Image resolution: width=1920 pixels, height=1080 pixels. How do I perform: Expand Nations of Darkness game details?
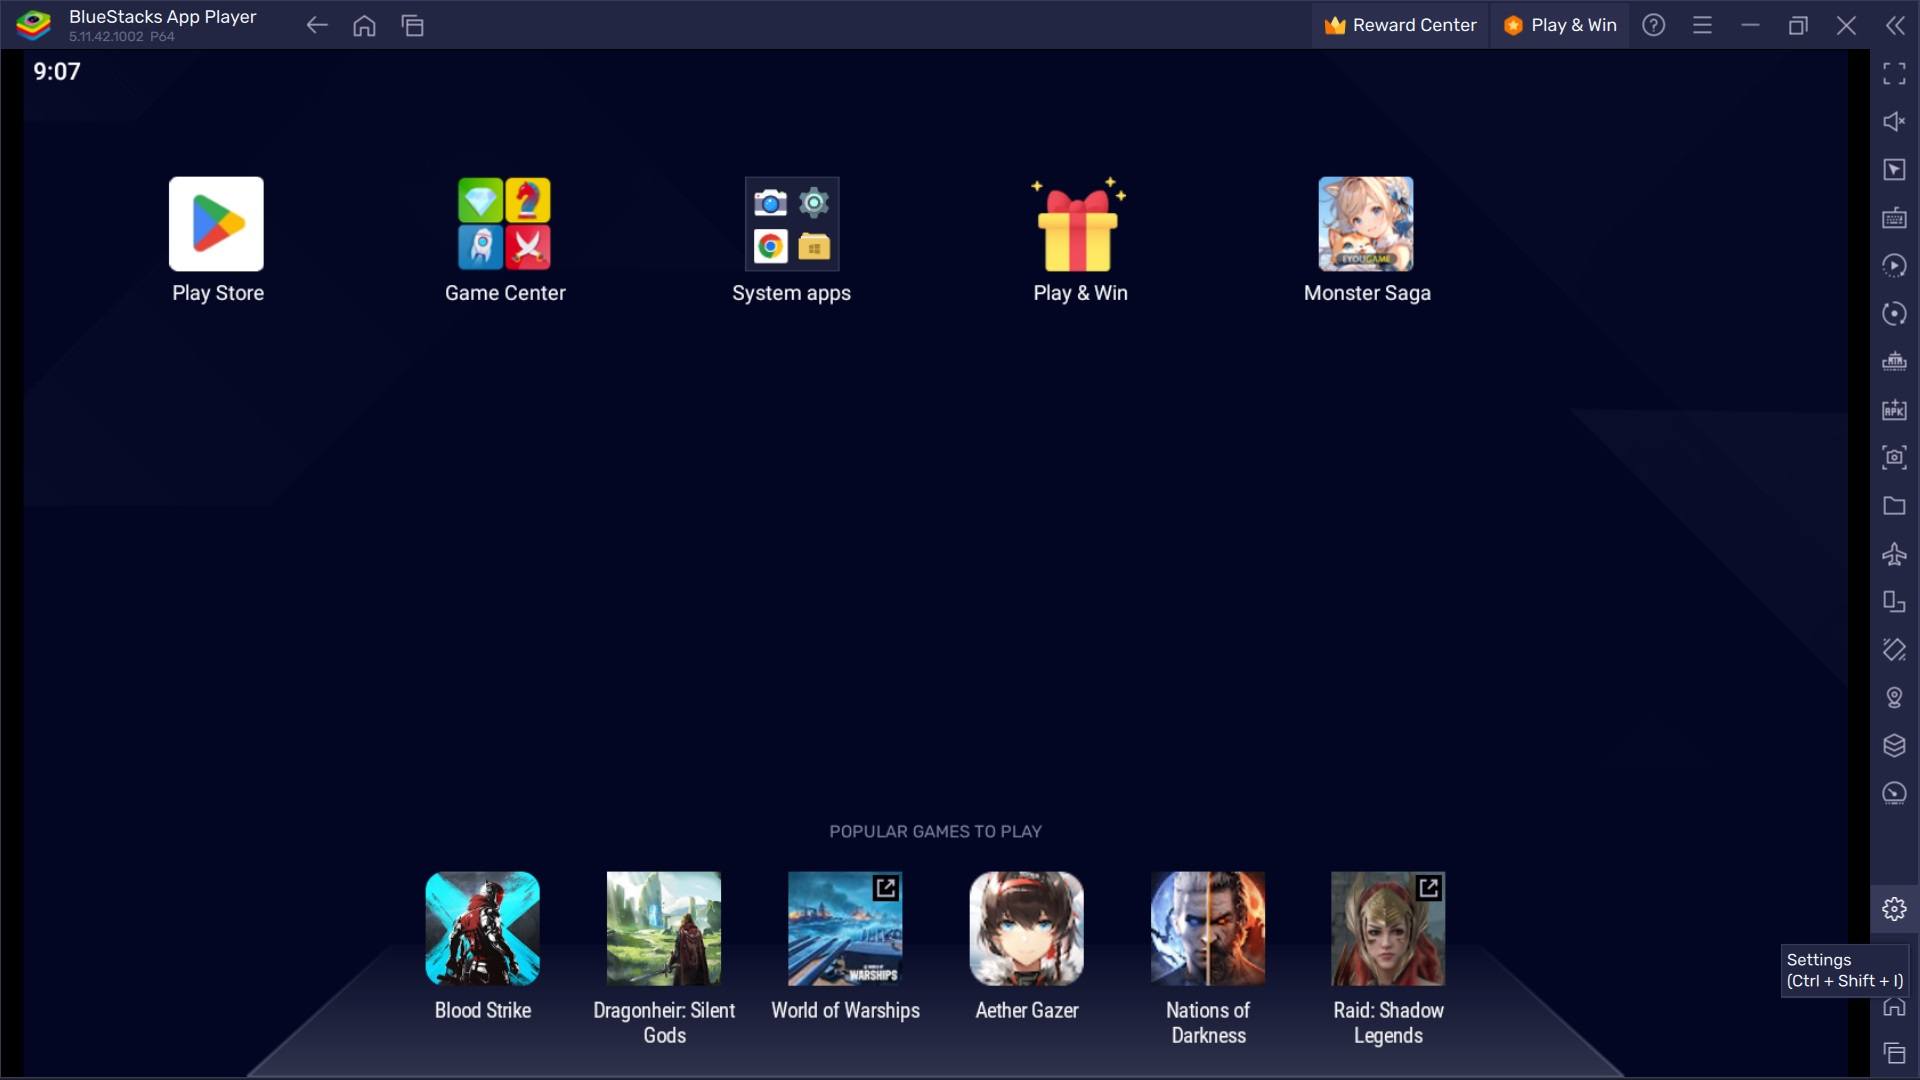(1208, 928)
